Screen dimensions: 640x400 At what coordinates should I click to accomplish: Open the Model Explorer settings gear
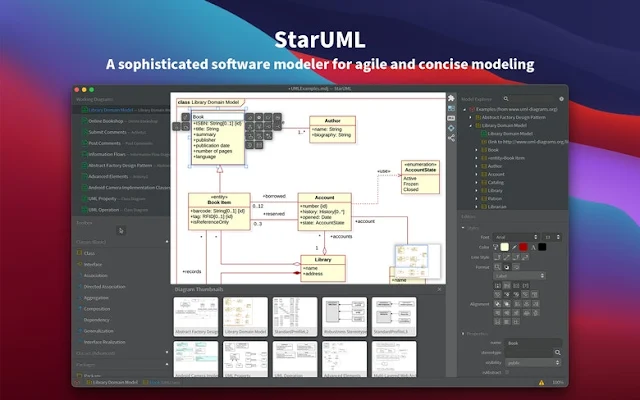click(561, 99)
